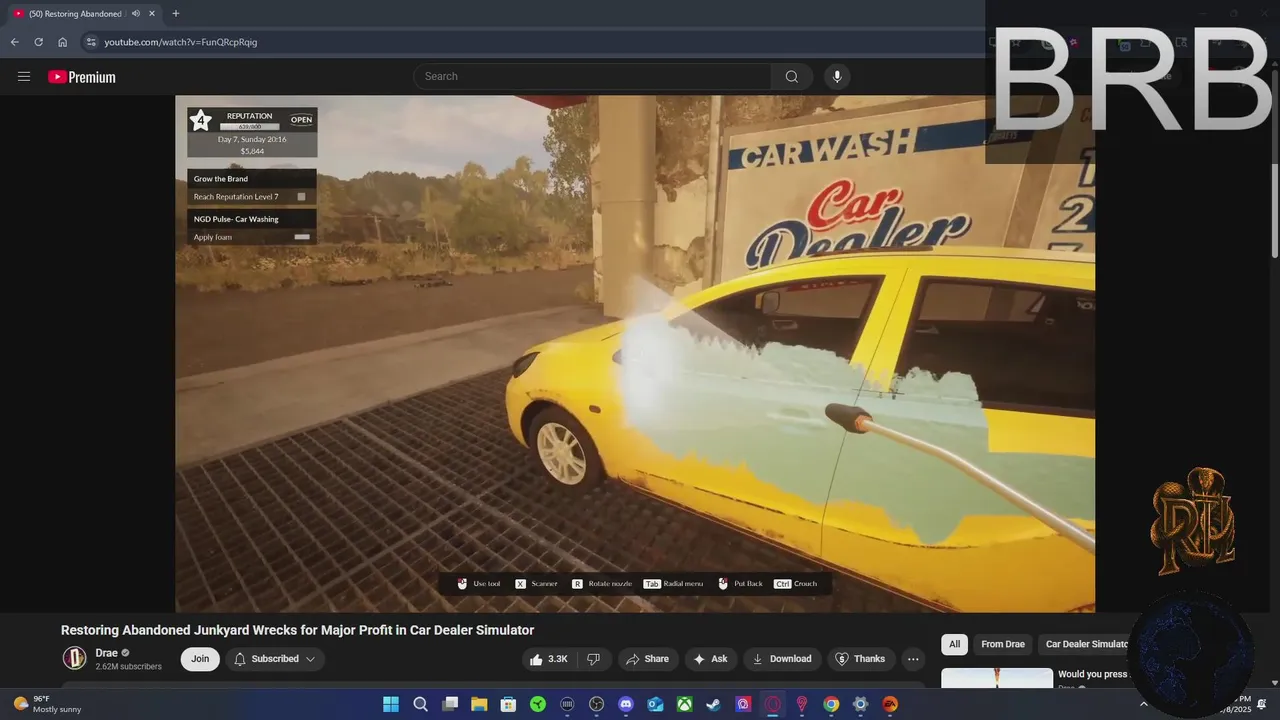This screenshot has width=1280, height=720.
Task: Focus the YouTube search field
Action: click(x=592, y=77)
